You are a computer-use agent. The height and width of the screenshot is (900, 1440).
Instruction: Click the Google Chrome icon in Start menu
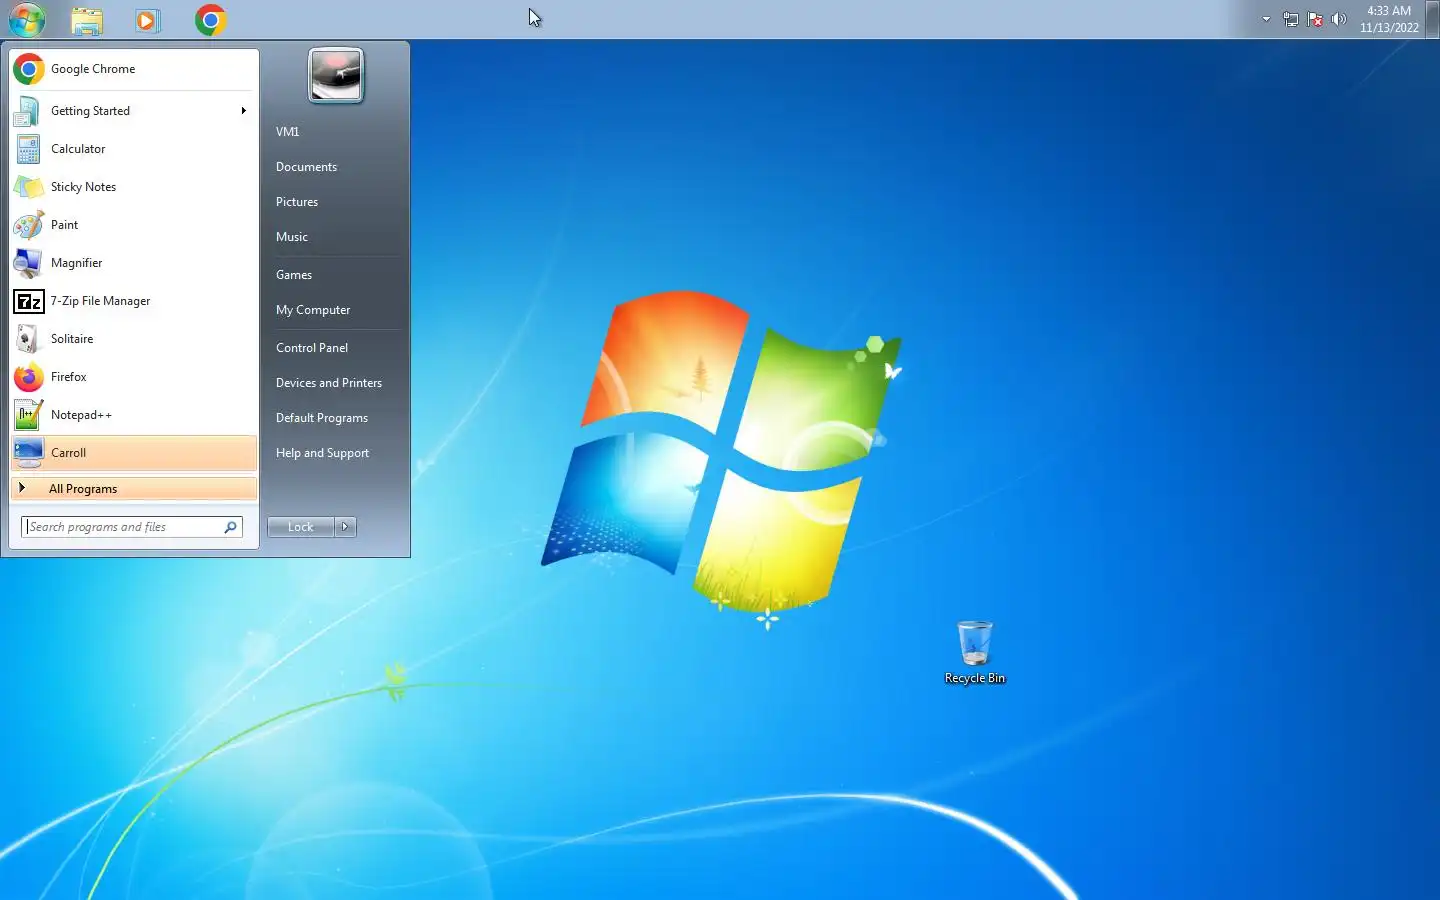[x=29, y=69]
